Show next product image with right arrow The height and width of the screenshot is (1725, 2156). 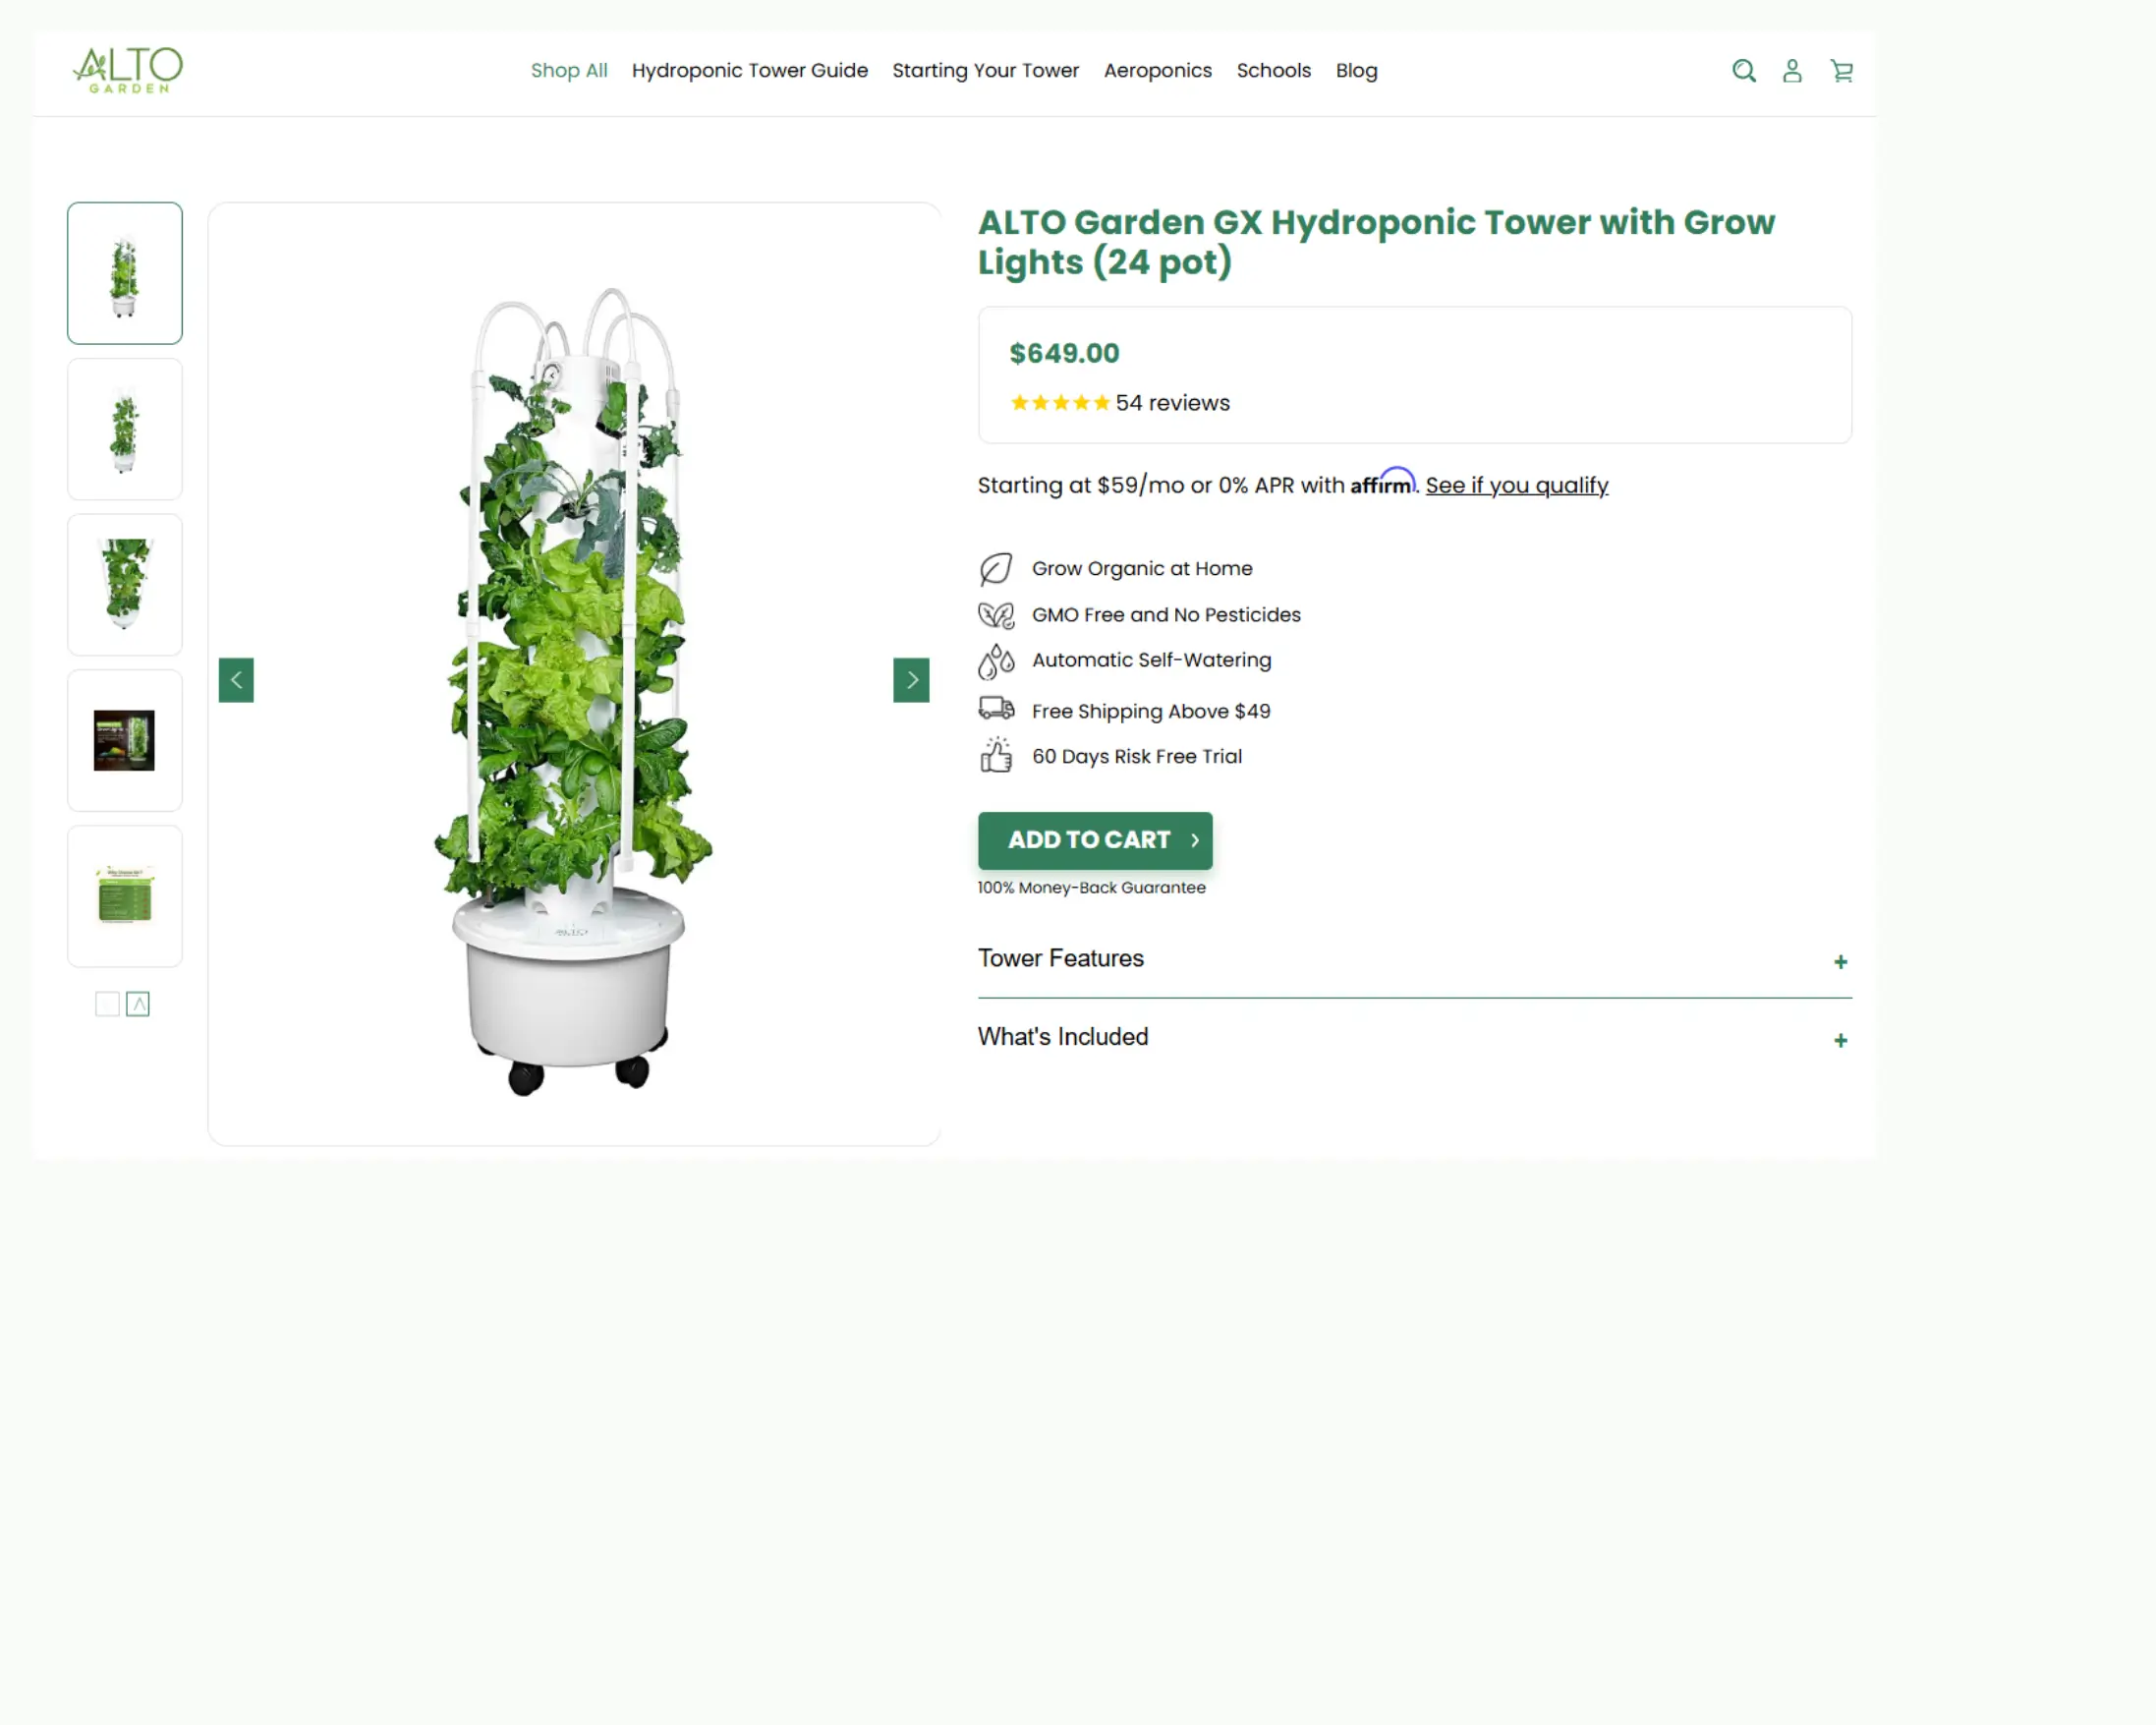(x=911, y=680)
